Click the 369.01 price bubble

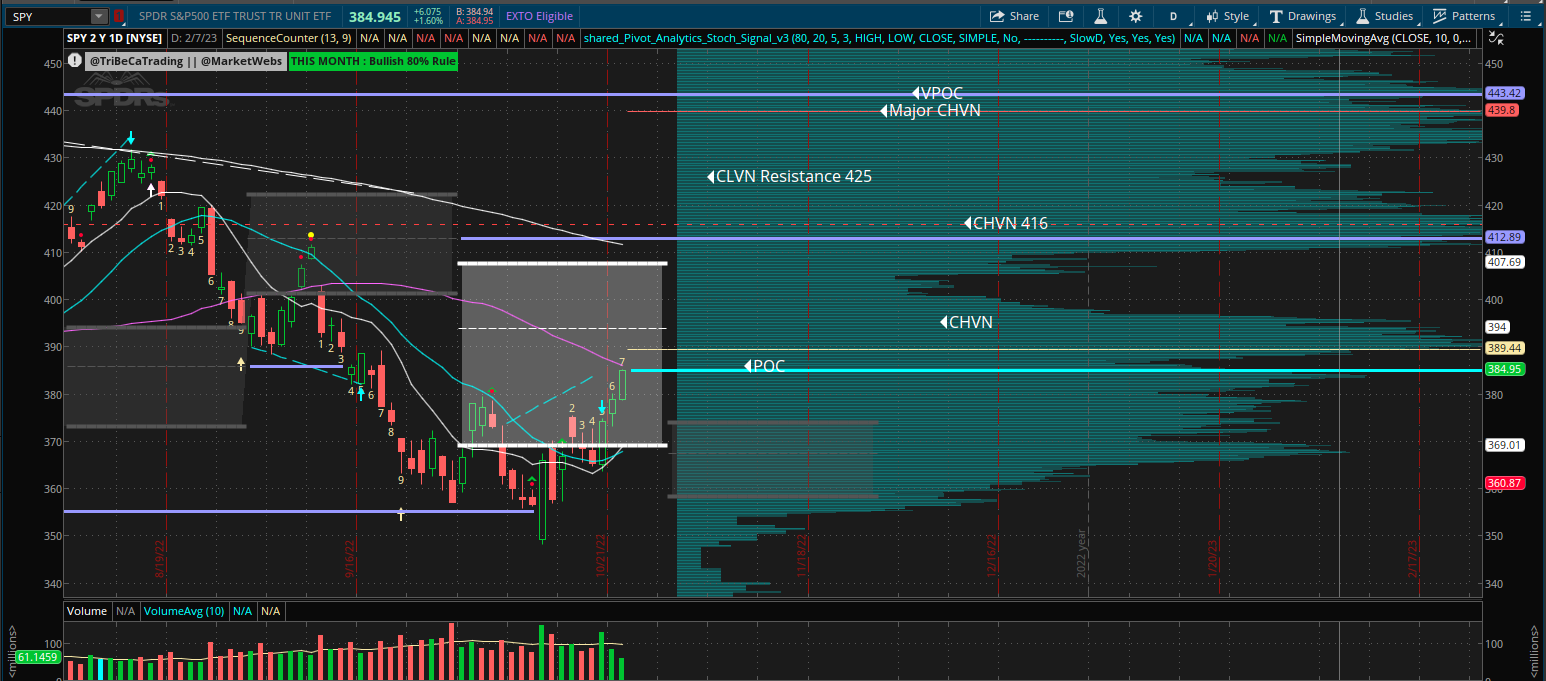[1503, 445]
